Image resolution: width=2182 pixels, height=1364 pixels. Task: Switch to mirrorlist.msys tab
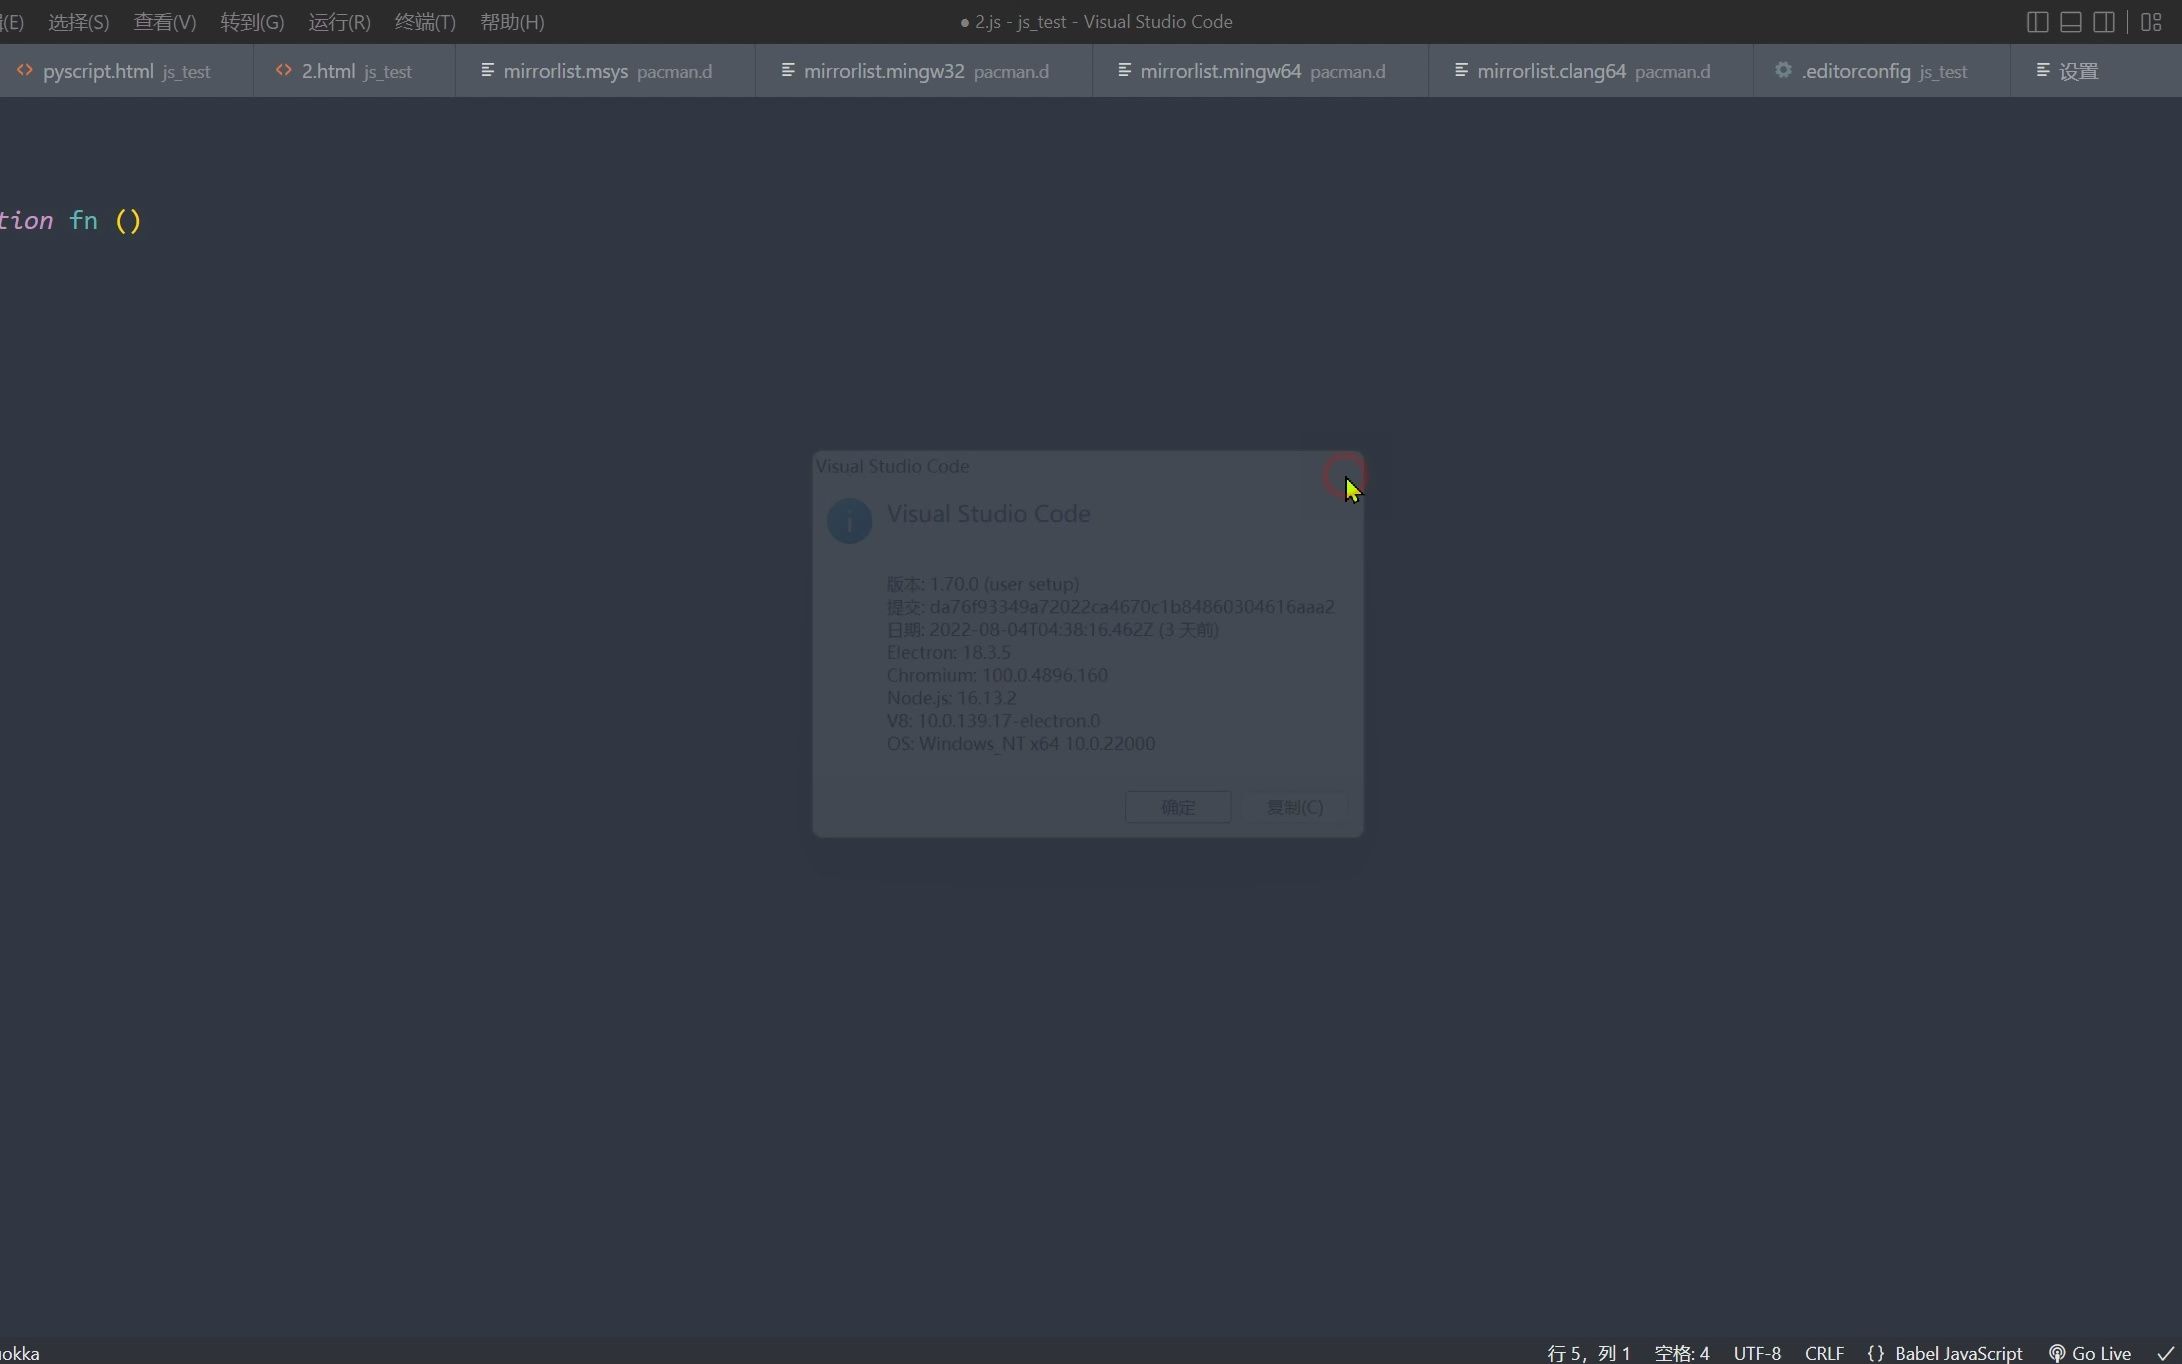tap(605, 71)
